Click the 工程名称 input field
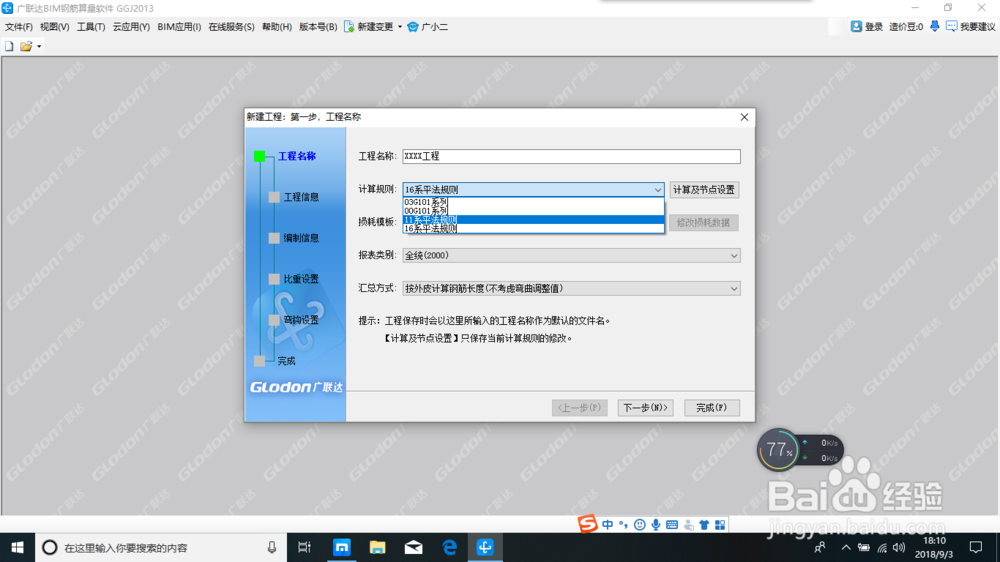 (571, 156)
